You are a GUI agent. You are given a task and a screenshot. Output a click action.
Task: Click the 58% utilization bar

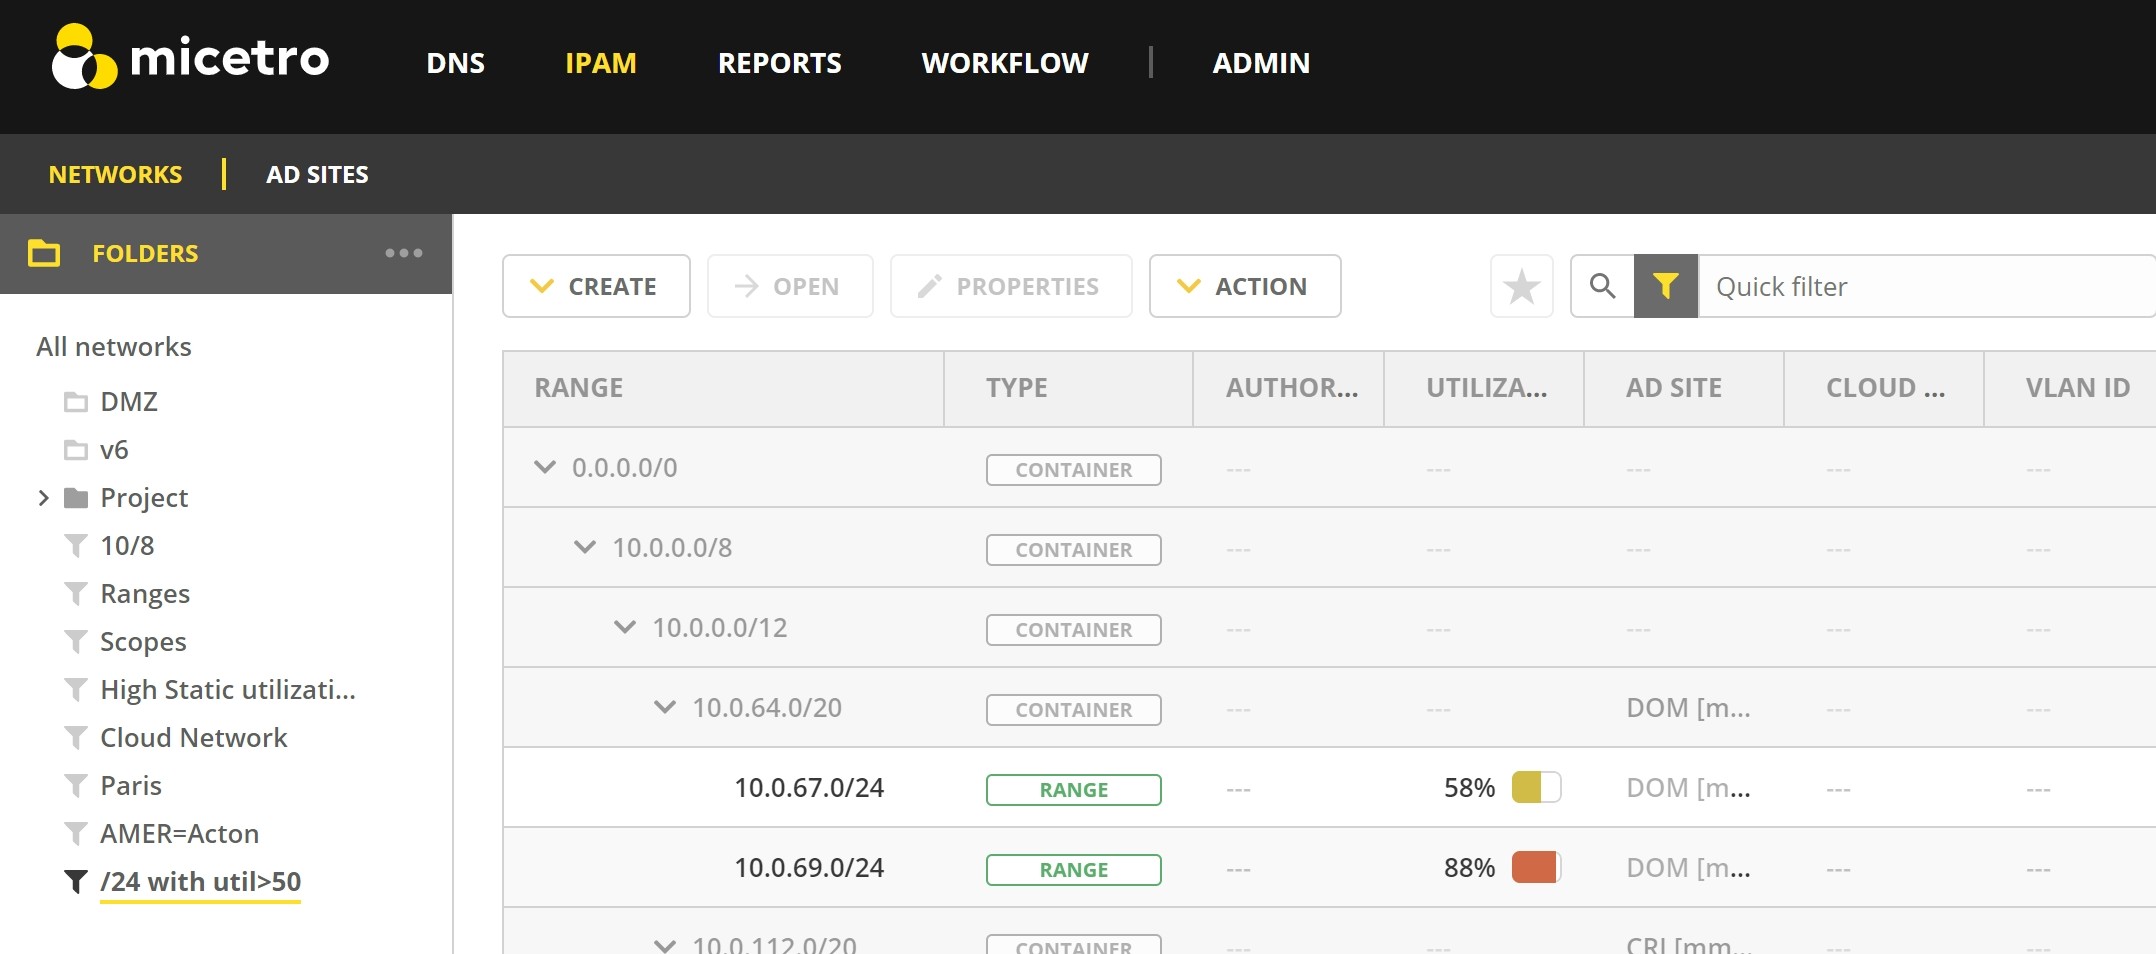click(1535, 788)
